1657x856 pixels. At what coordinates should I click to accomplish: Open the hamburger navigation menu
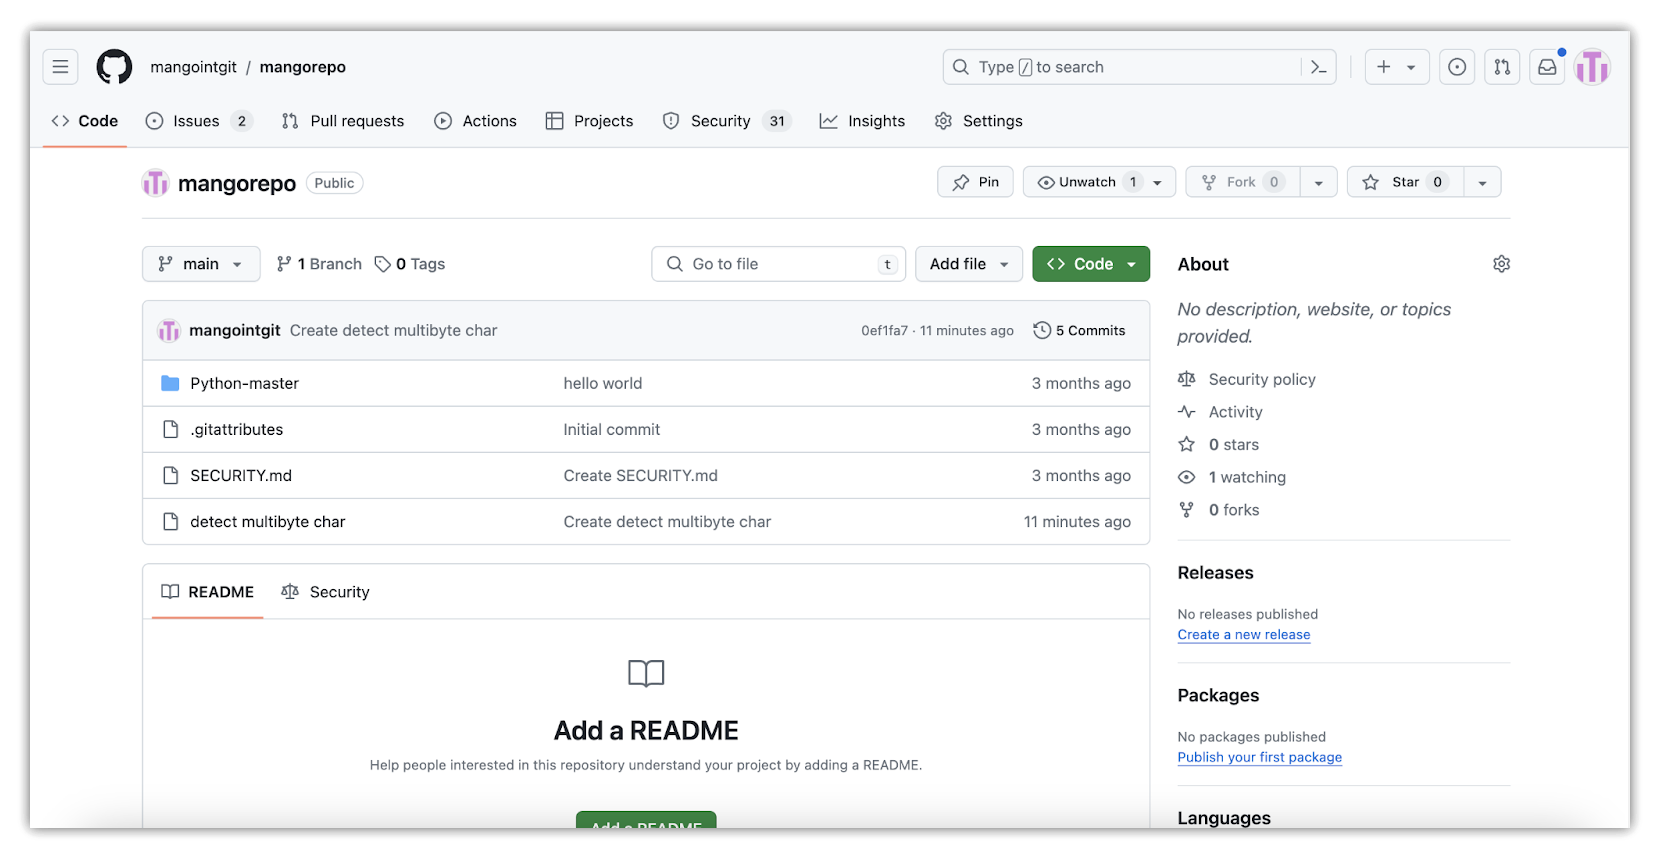[x=60, y=67]
